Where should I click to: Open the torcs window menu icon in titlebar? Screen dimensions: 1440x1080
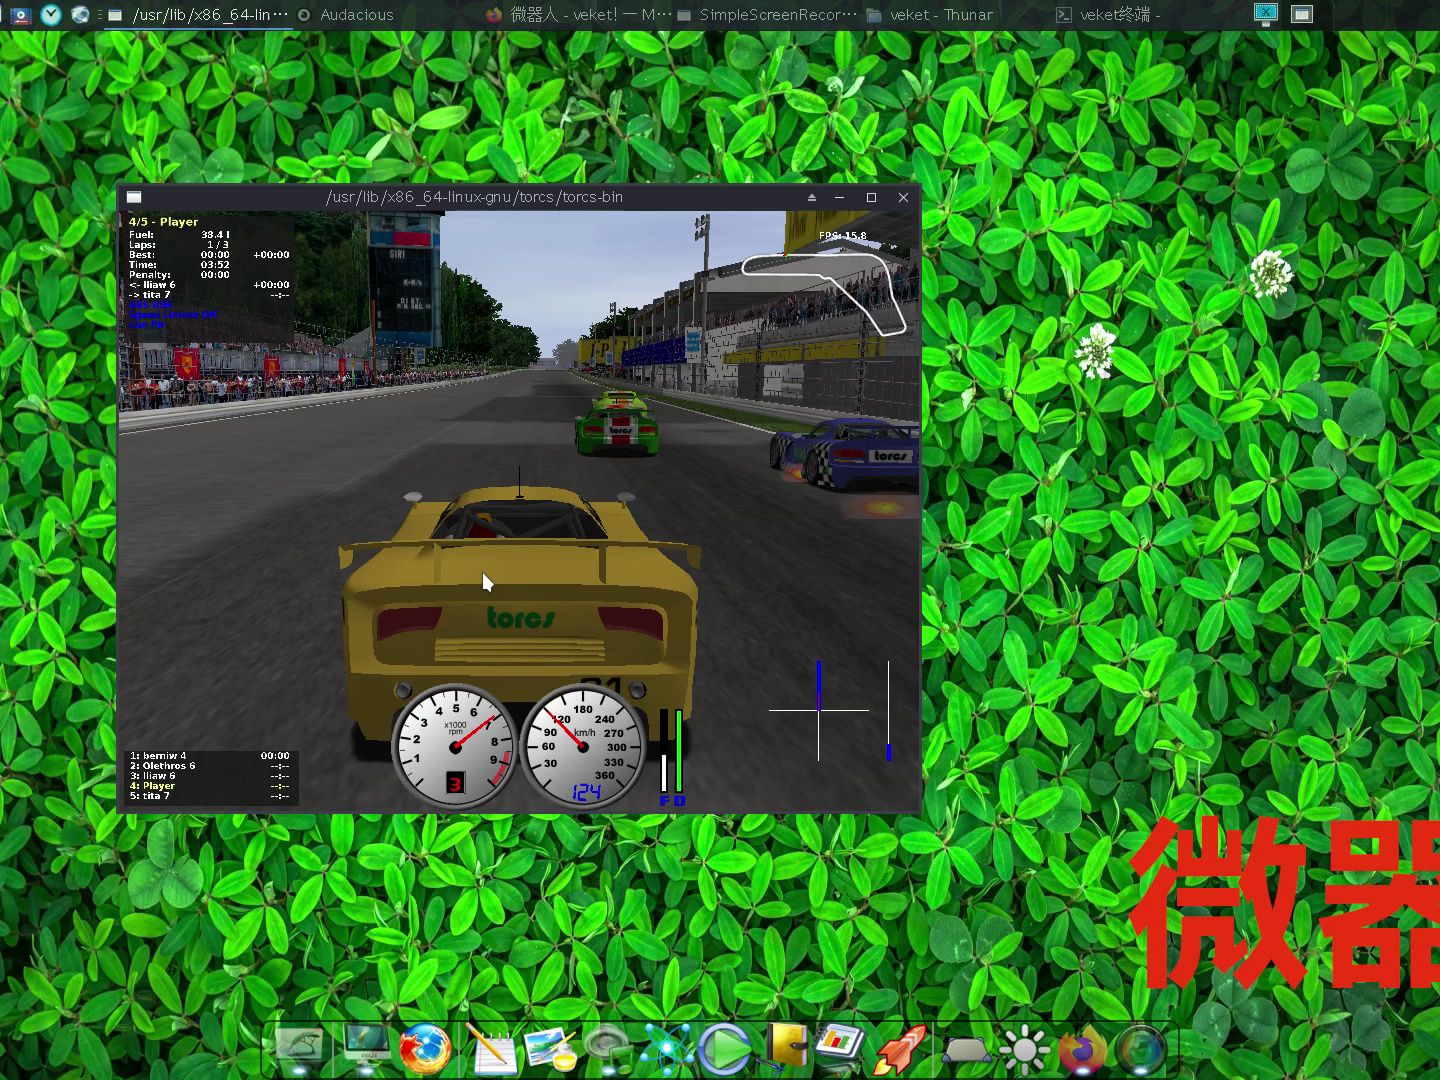point(134,198)
